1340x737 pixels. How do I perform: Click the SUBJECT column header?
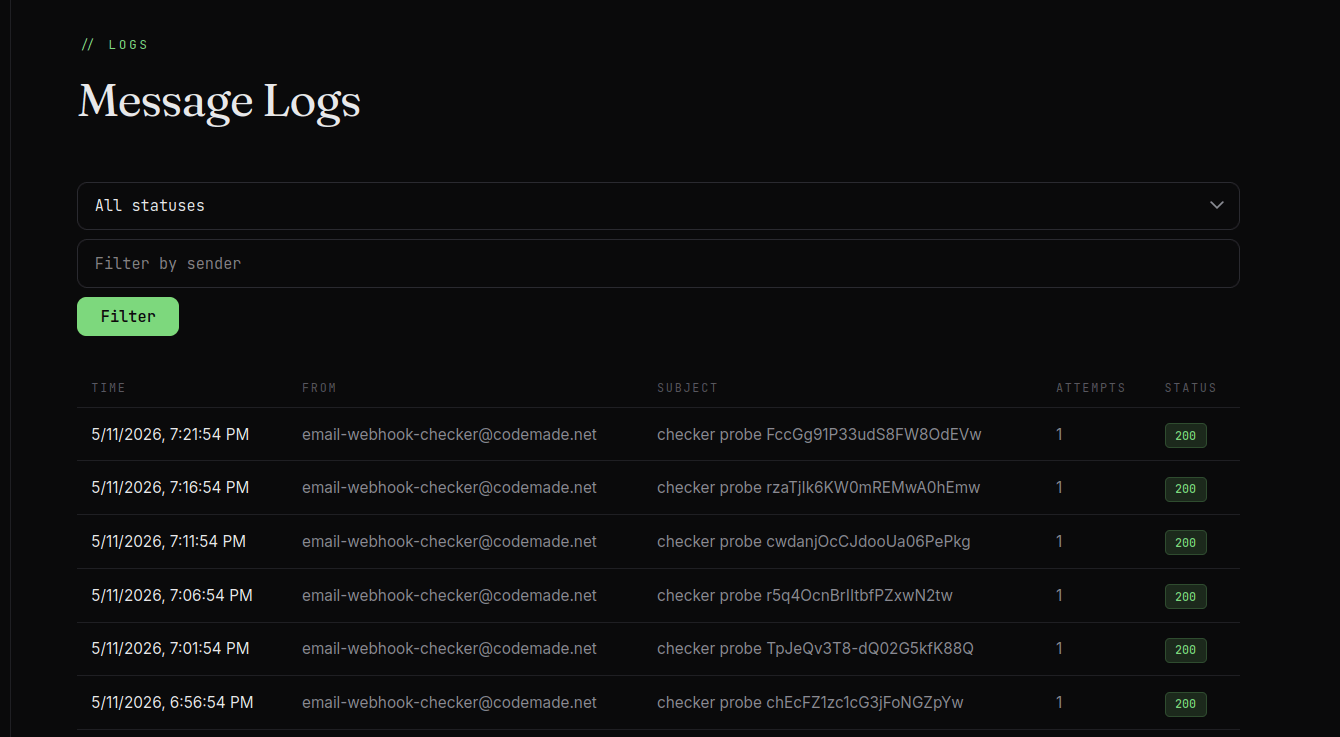point(688,388)
